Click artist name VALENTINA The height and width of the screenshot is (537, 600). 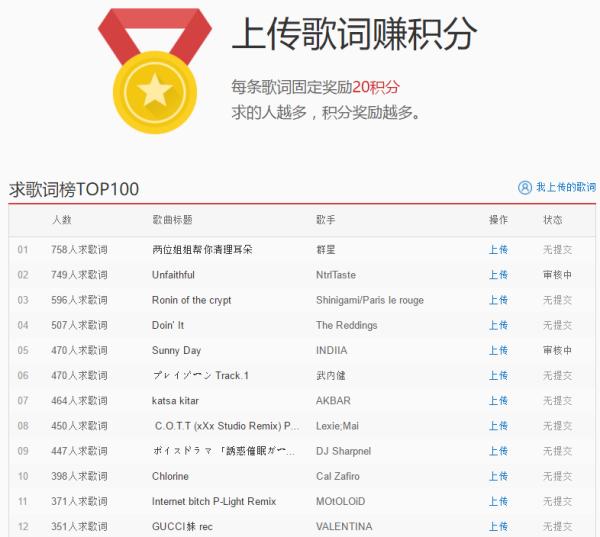(344, 527)
